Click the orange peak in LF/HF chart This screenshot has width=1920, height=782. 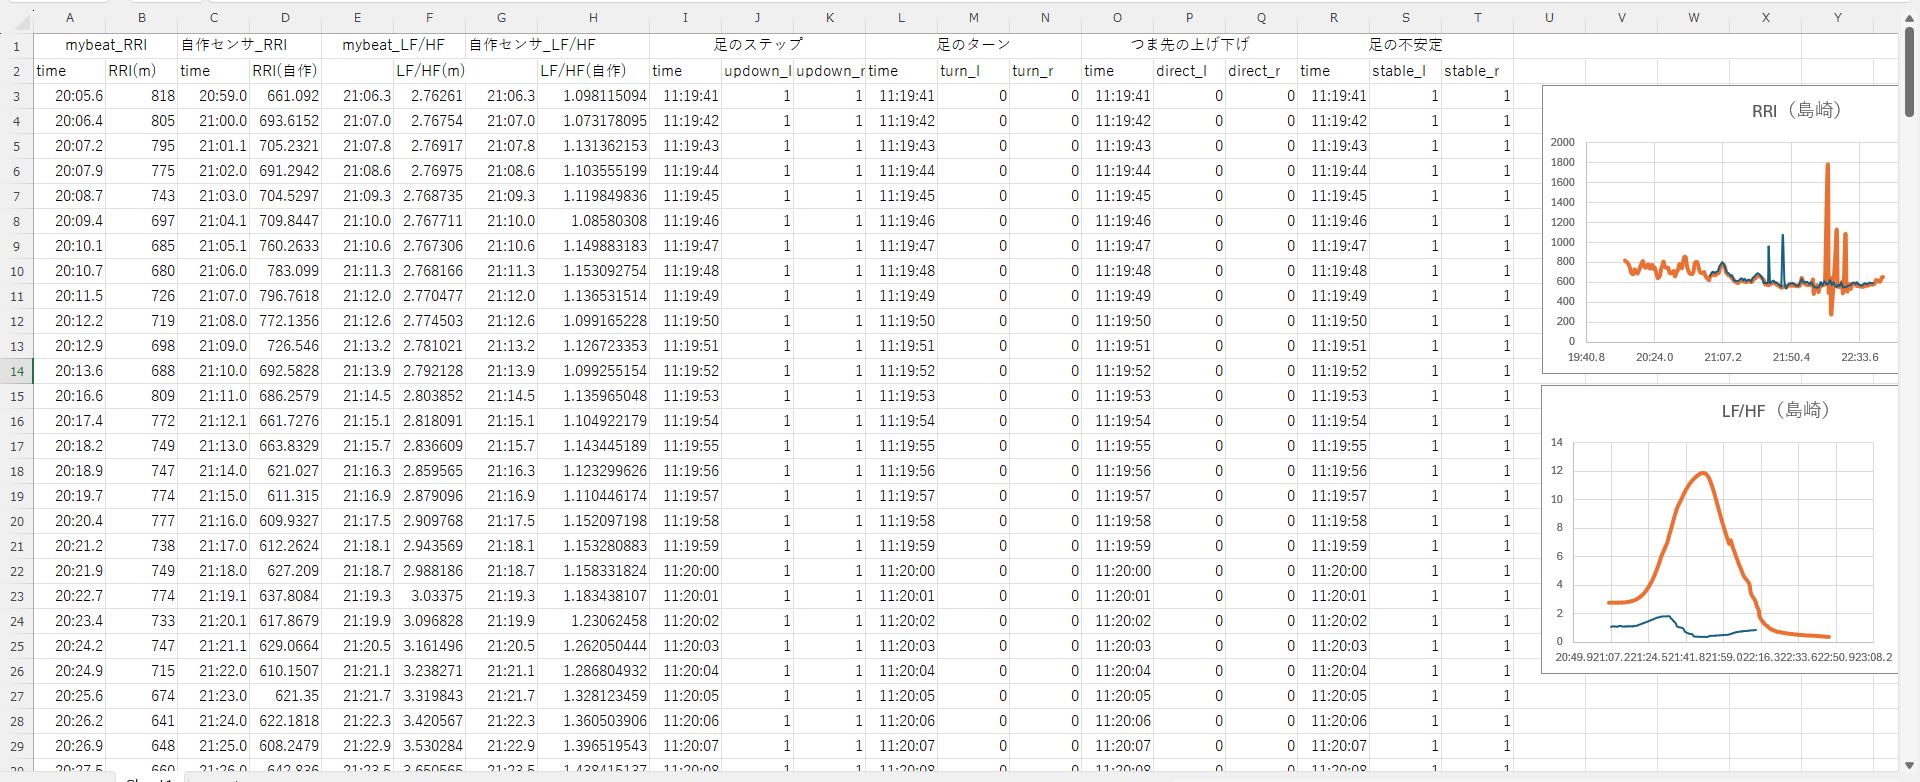tap(1701, 474)
